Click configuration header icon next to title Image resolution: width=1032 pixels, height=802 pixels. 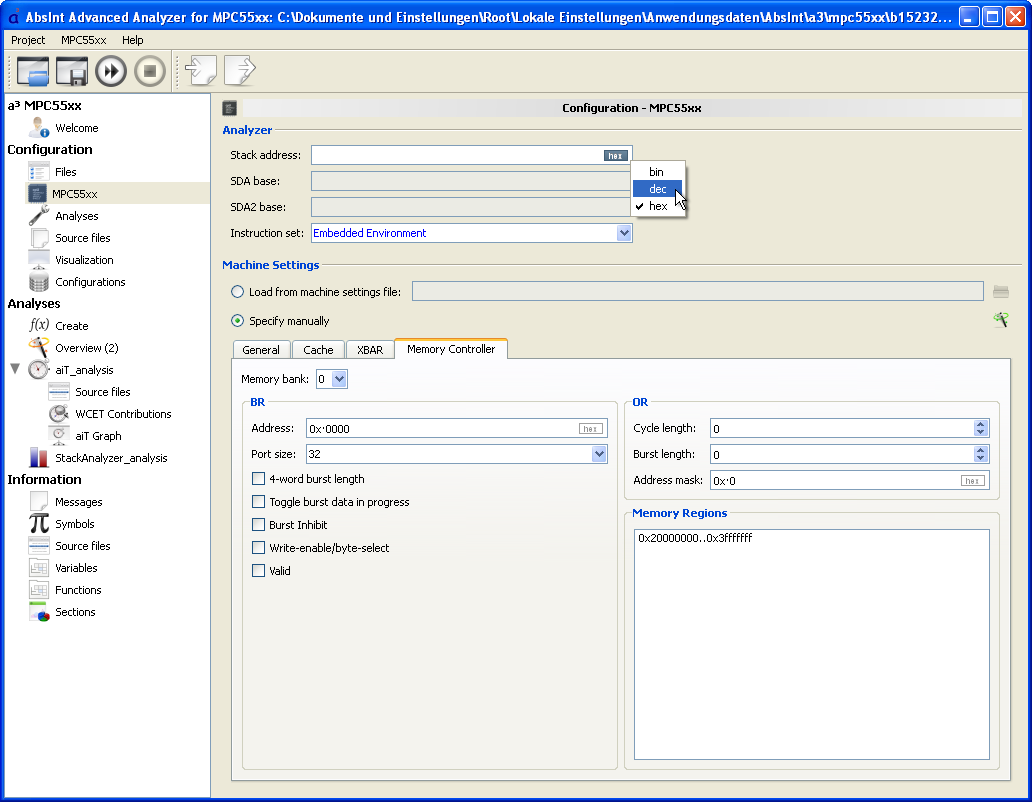click(230, 108)
